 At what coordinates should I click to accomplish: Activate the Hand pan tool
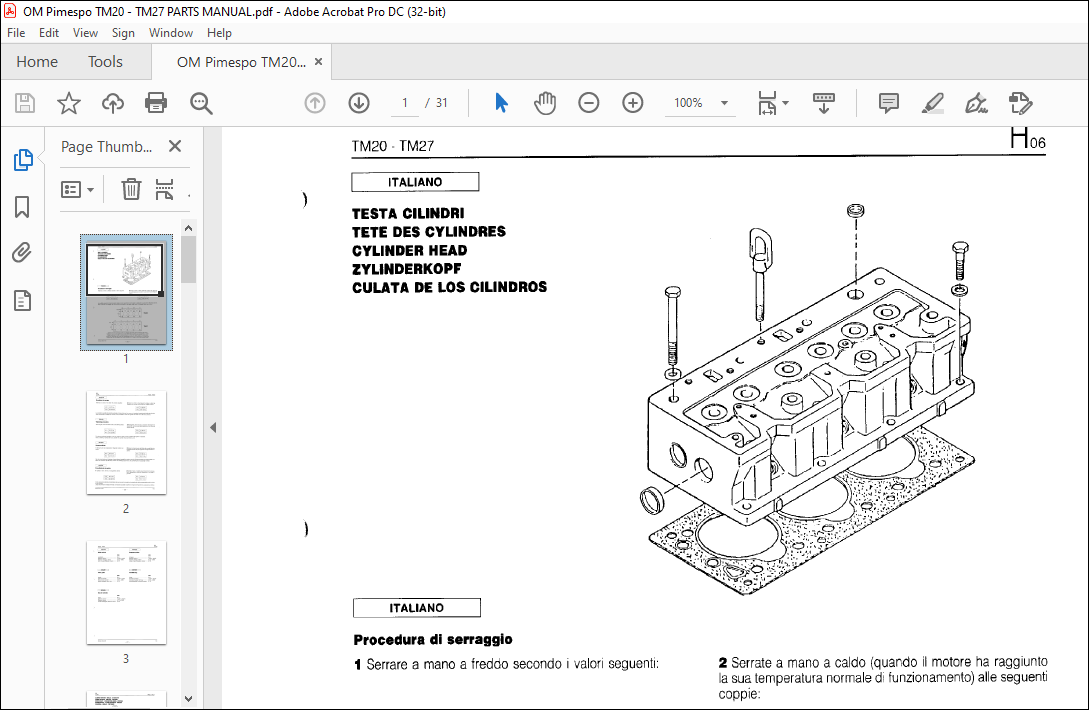[x=545, y=103]
